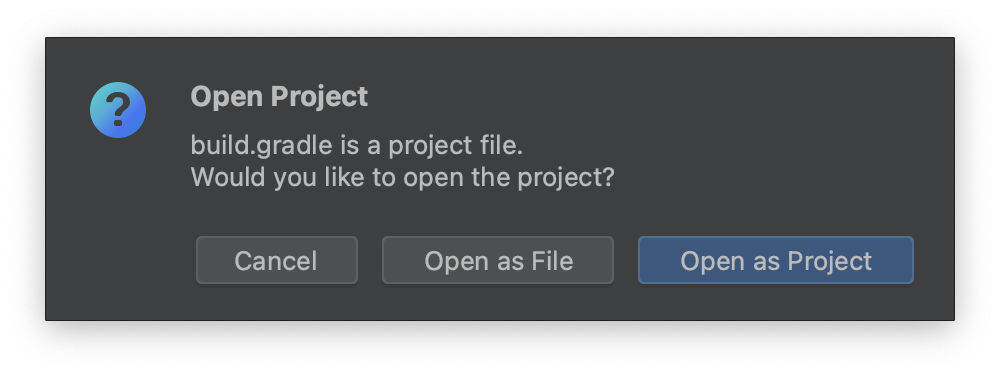Viewport: 1000px width, 374px height.
Task: Open build.gradle as a plain file
Action: (498, 260)
